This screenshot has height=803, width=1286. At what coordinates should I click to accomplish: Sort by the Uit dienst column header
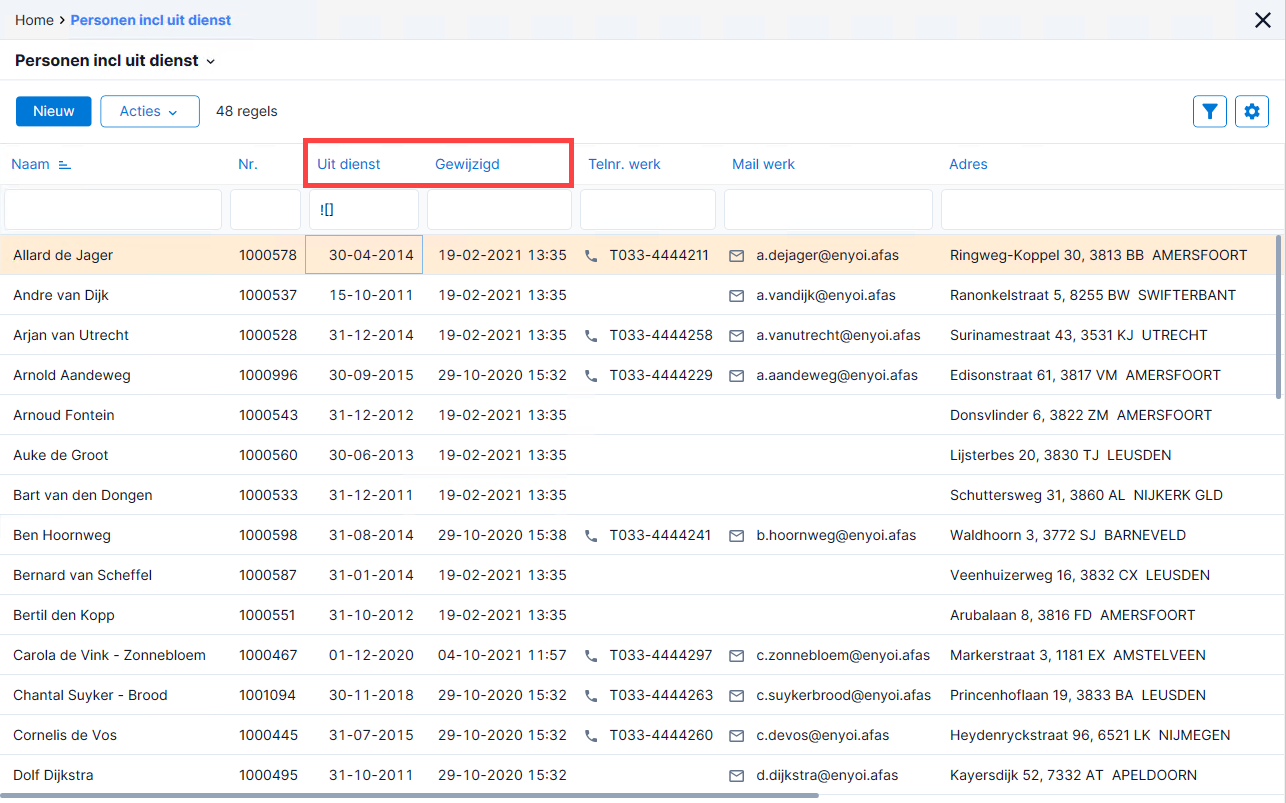(349, 164)
